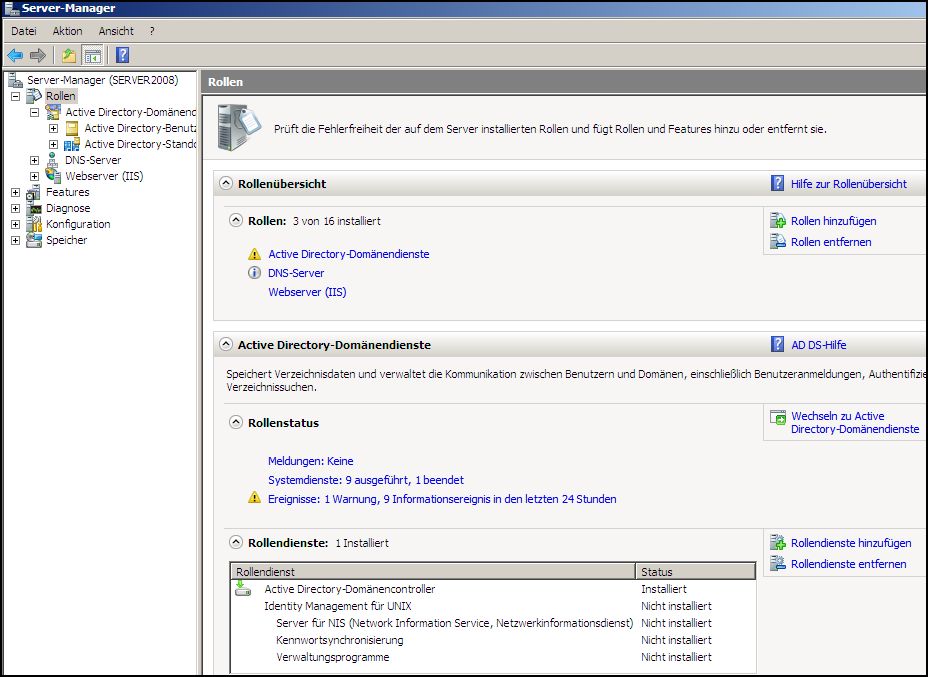
Task: Collapse the Active Directory-Domänendienste section header
Action: click(225, 344)
